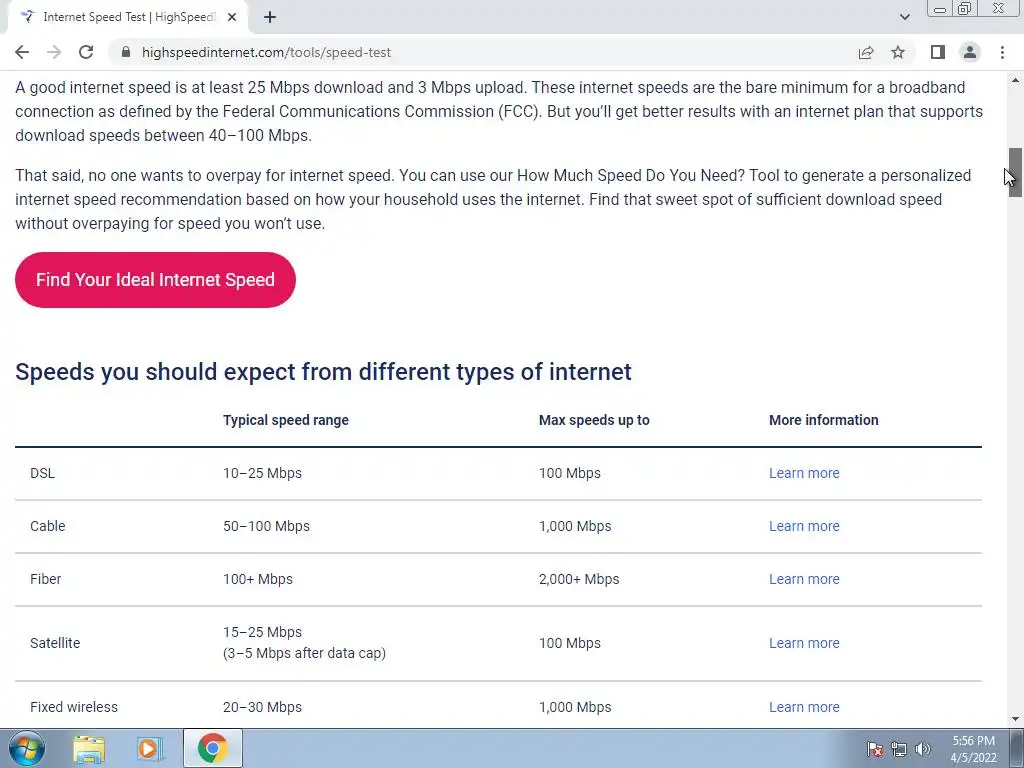
Task: Select the Internet Speed Test tab
Action: pos(128,18)
